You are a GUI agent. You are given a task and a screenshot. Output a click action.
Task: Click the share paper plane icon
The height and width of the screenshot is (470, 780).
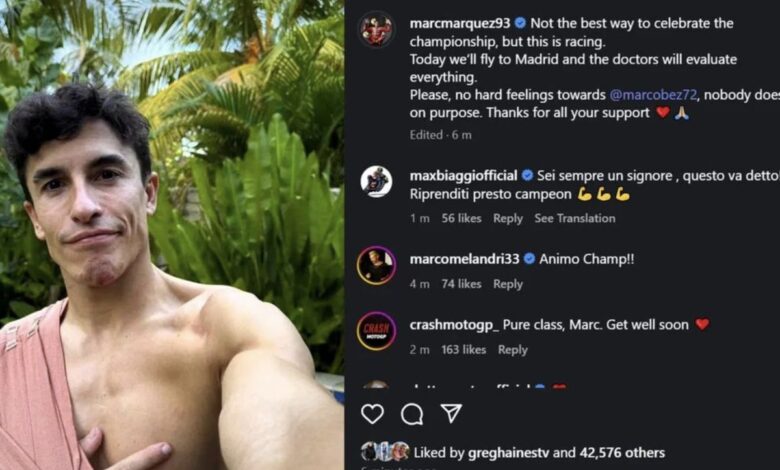tap(451, 413)
